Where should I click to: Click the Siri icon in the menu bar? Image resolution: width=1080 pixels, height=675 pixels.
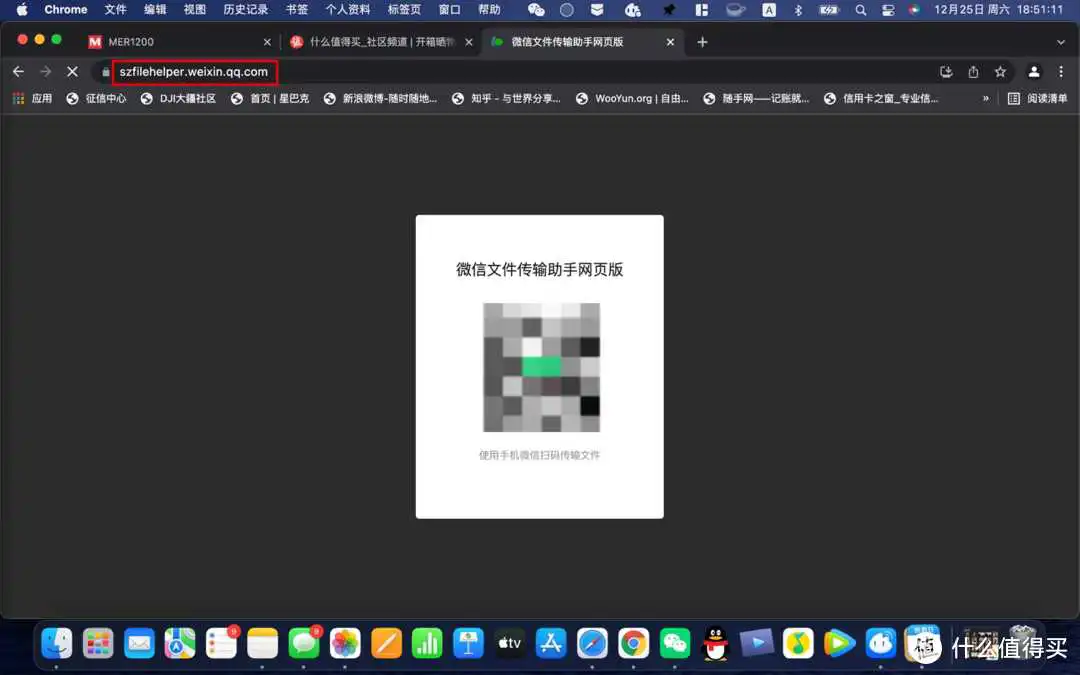[914, 10]
